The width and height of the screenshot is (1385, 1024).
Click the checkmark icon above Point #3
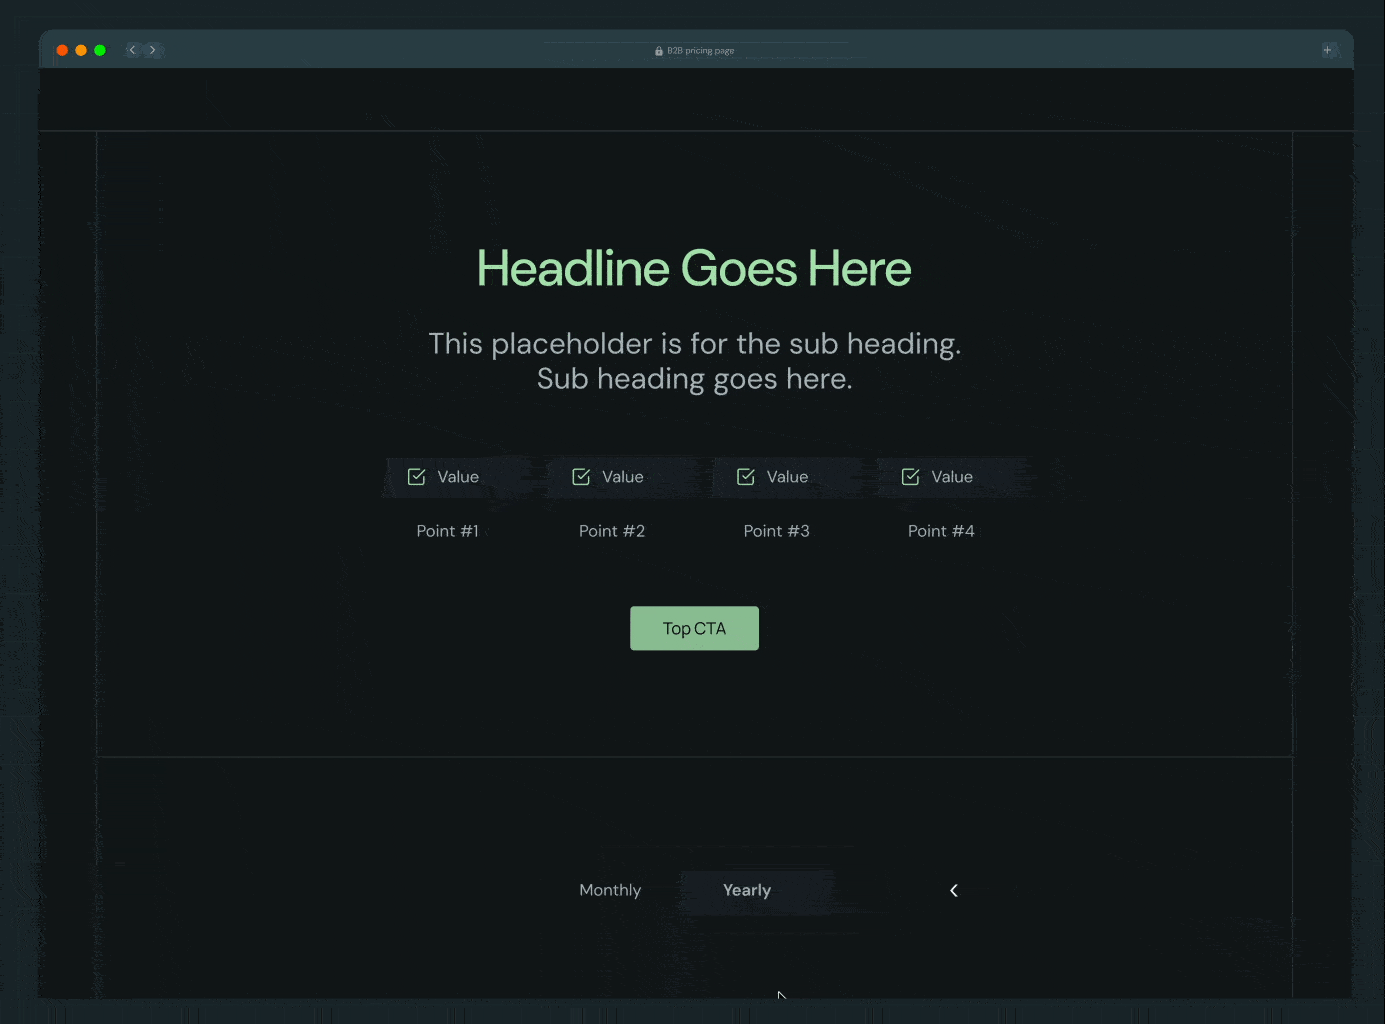(x=746, y=477)
